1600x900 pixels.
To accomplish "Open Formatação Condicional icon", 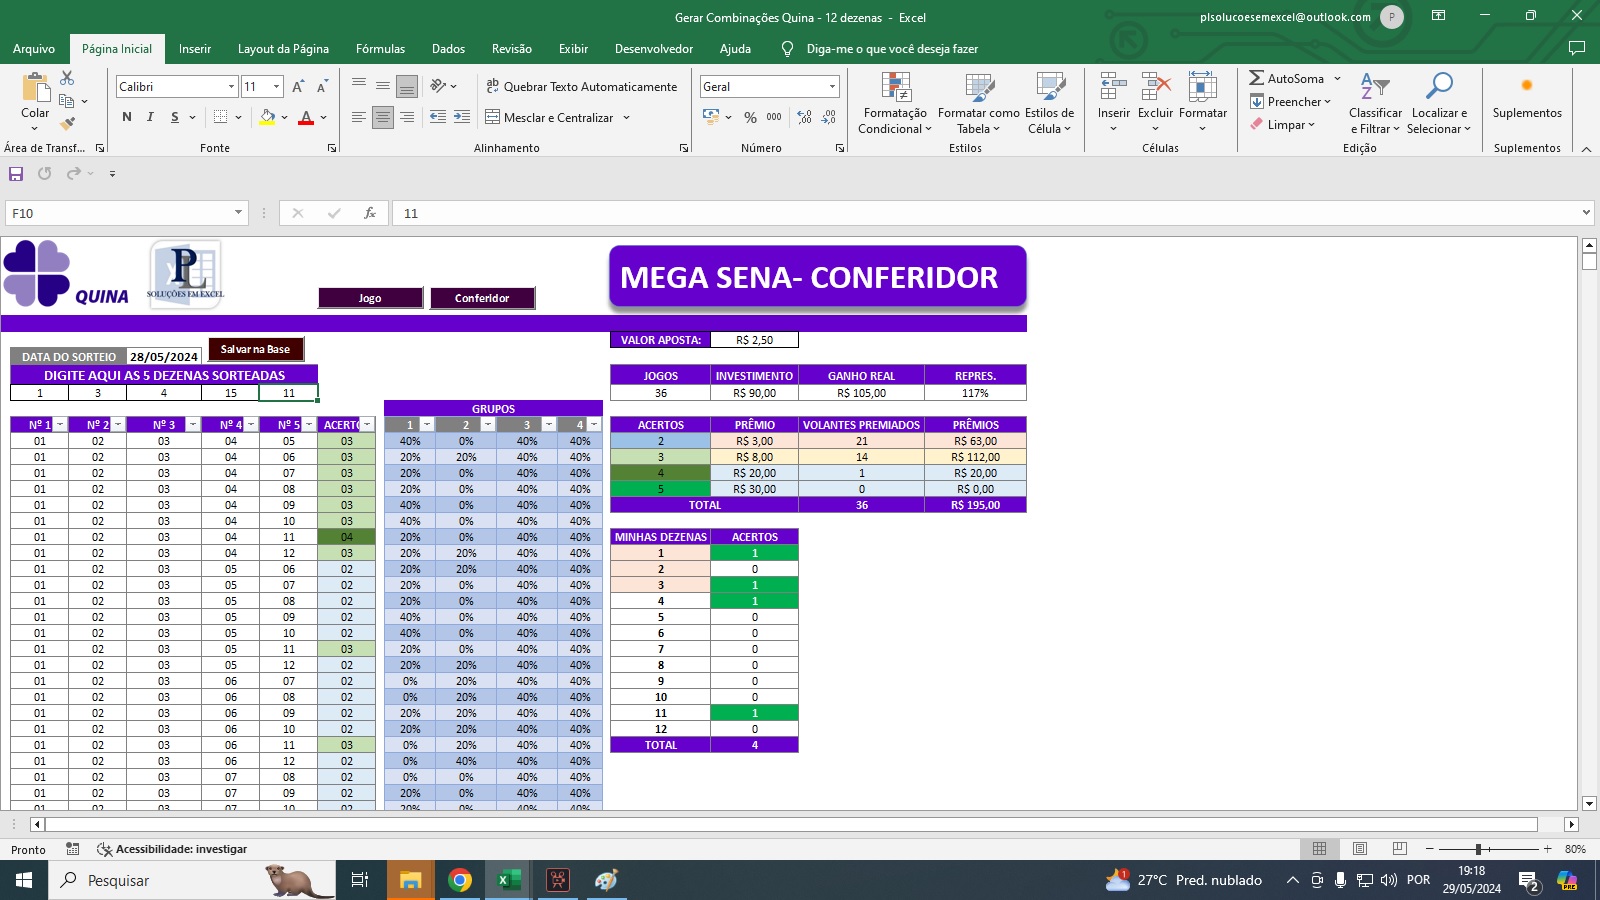I will coord(895,87).
